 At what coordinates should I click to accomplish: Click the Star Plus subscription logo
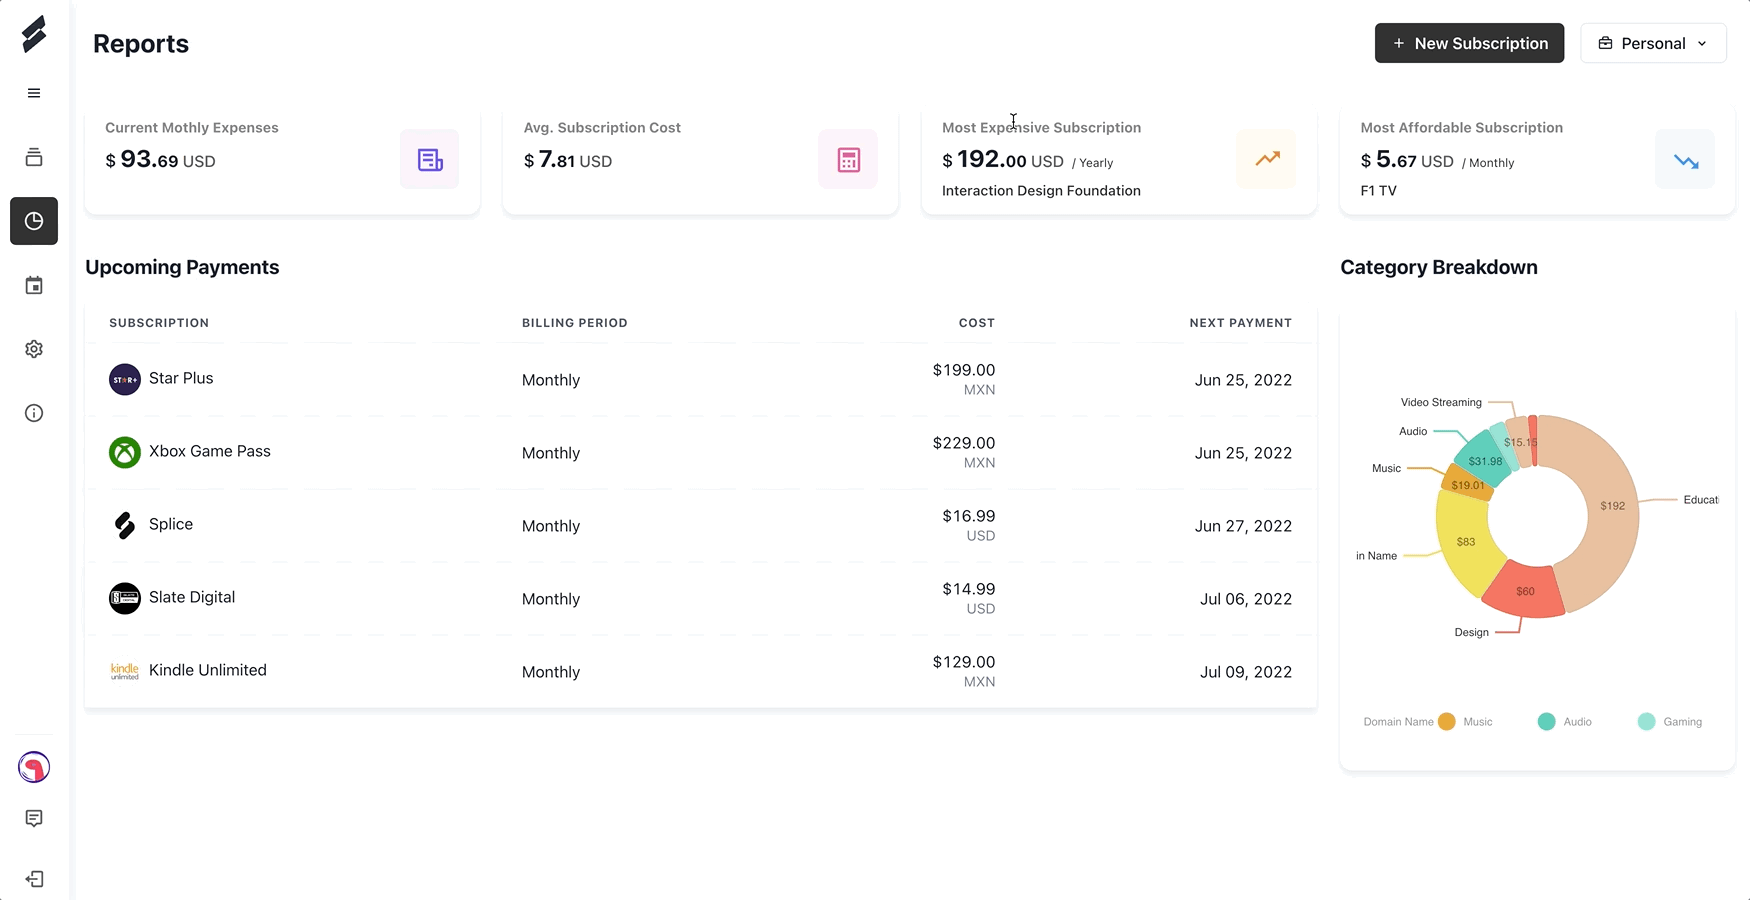(124, 379)
